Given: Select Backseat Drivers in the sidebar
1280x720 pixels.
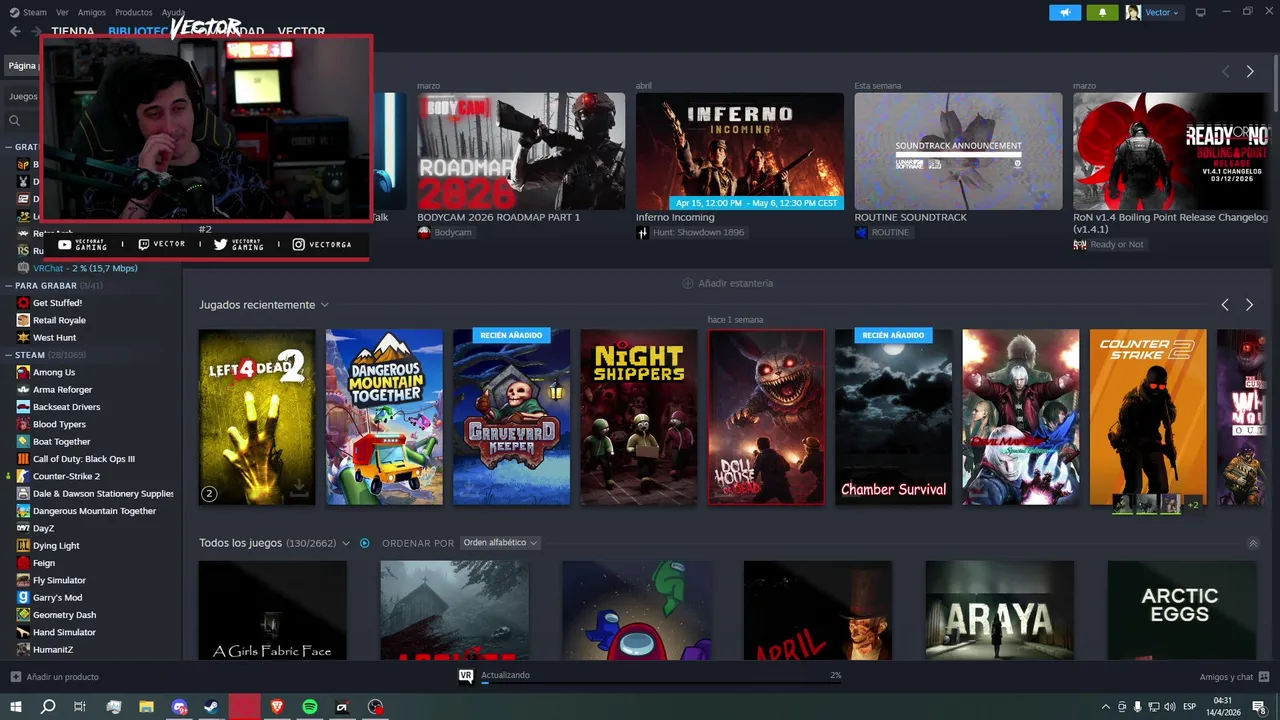Looking at the screenshot, I should (66, 407).
